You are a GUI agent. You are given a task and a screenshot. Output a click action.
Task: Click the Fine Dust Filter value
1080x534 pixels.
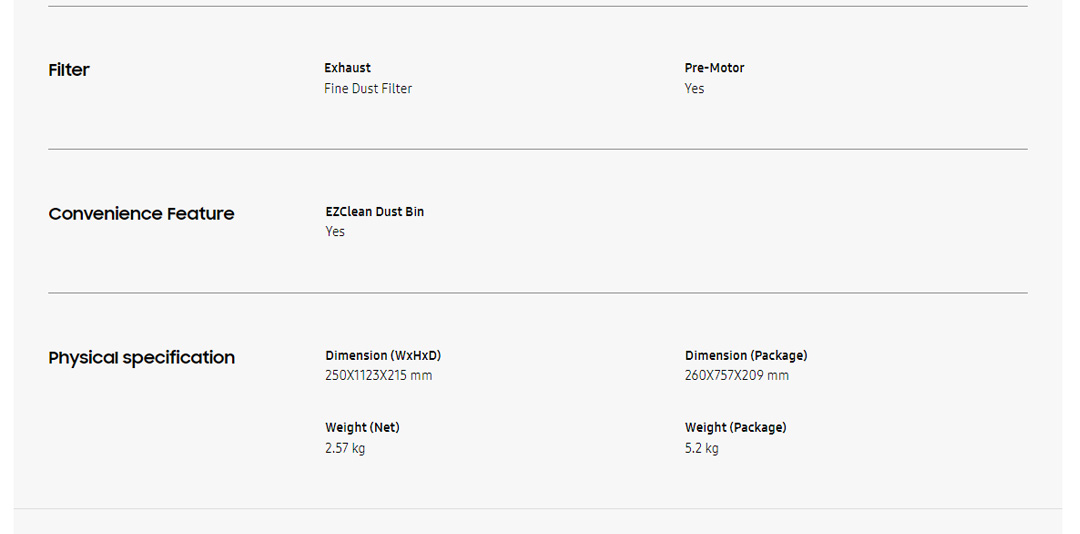click(x=368, y=89)
